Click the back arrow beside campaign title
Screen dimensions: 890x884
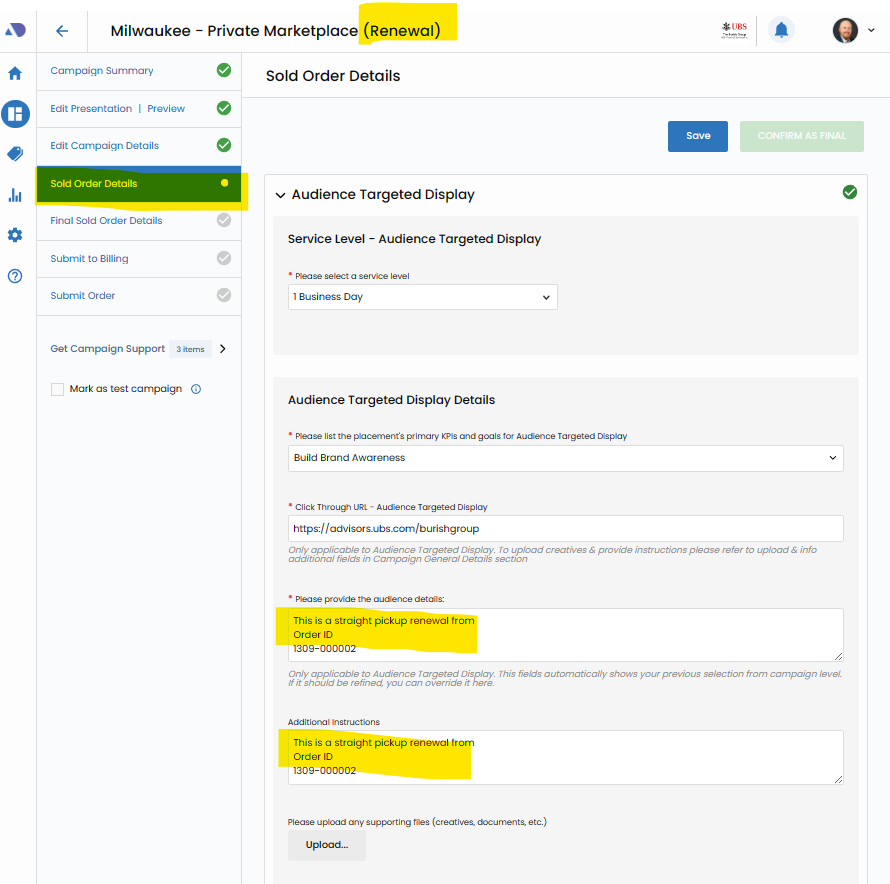click(x=62, y=31)
